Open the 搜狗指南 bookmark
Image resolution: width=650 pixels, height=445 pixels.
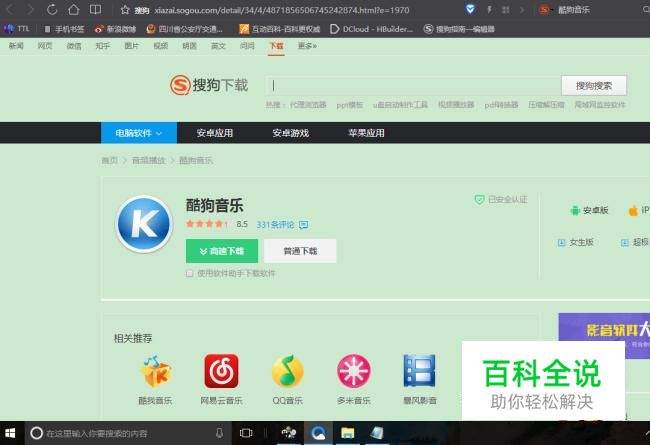click(459, 29)
